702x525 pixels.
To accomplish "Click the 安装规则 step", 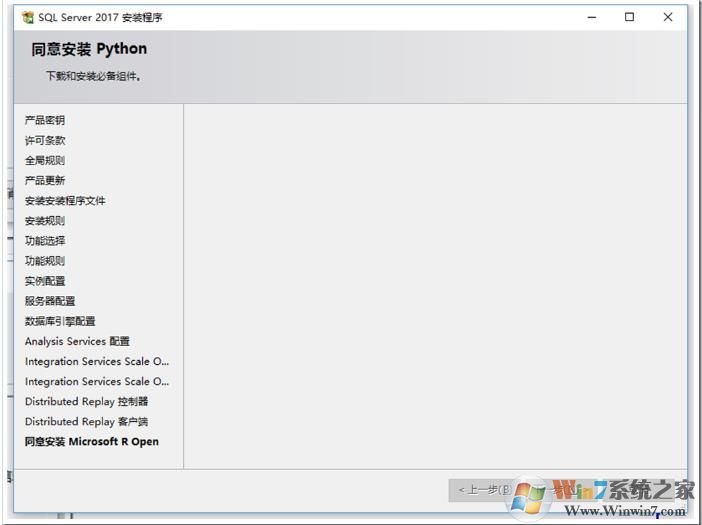I will (45, 221).
